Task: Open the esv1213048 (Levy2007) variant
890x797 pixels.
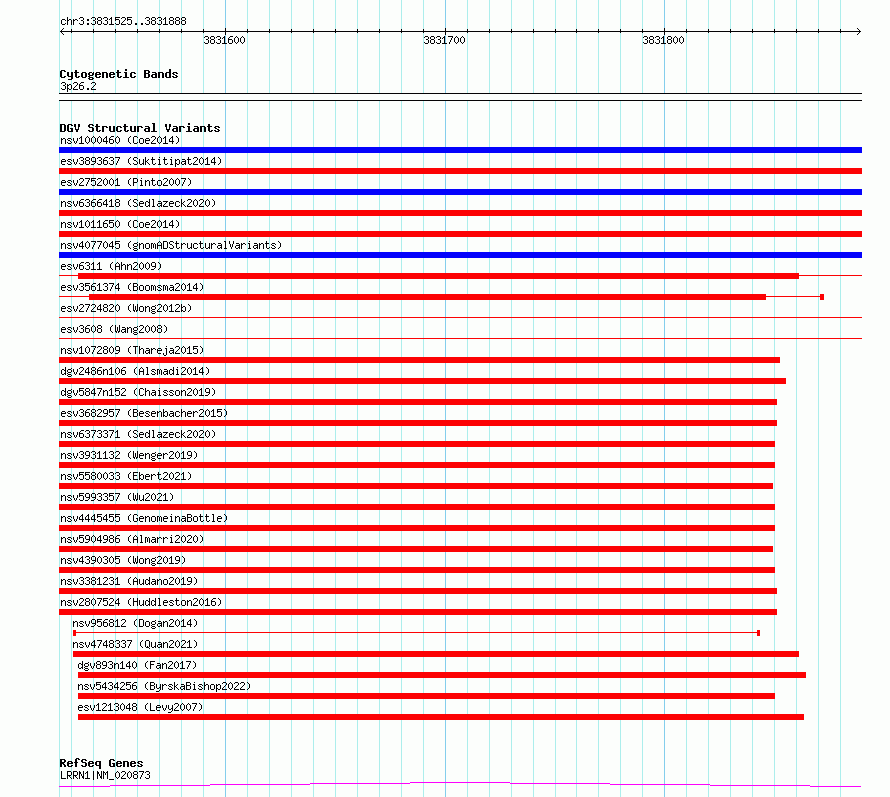Action: click(x=140, y=707)
